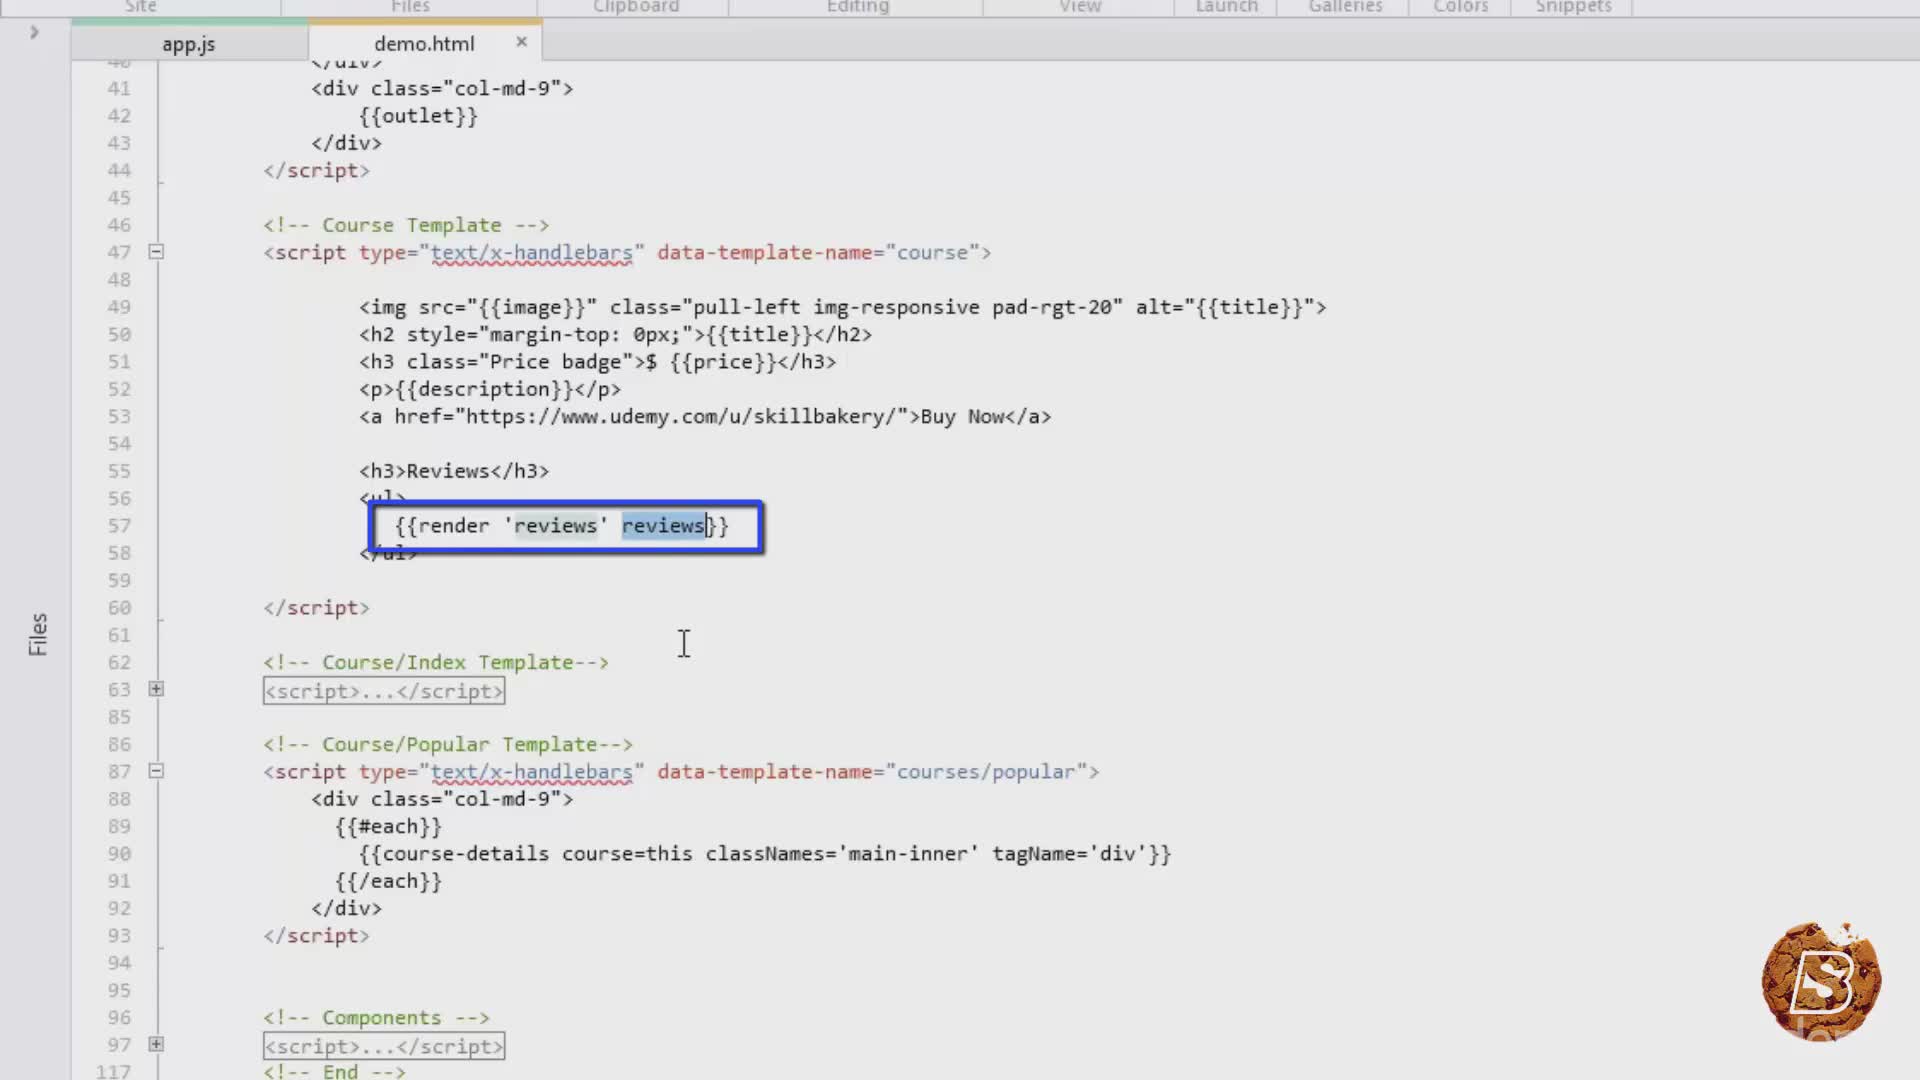Click the Course/Index Template comment on line 62

coord(436,662)
